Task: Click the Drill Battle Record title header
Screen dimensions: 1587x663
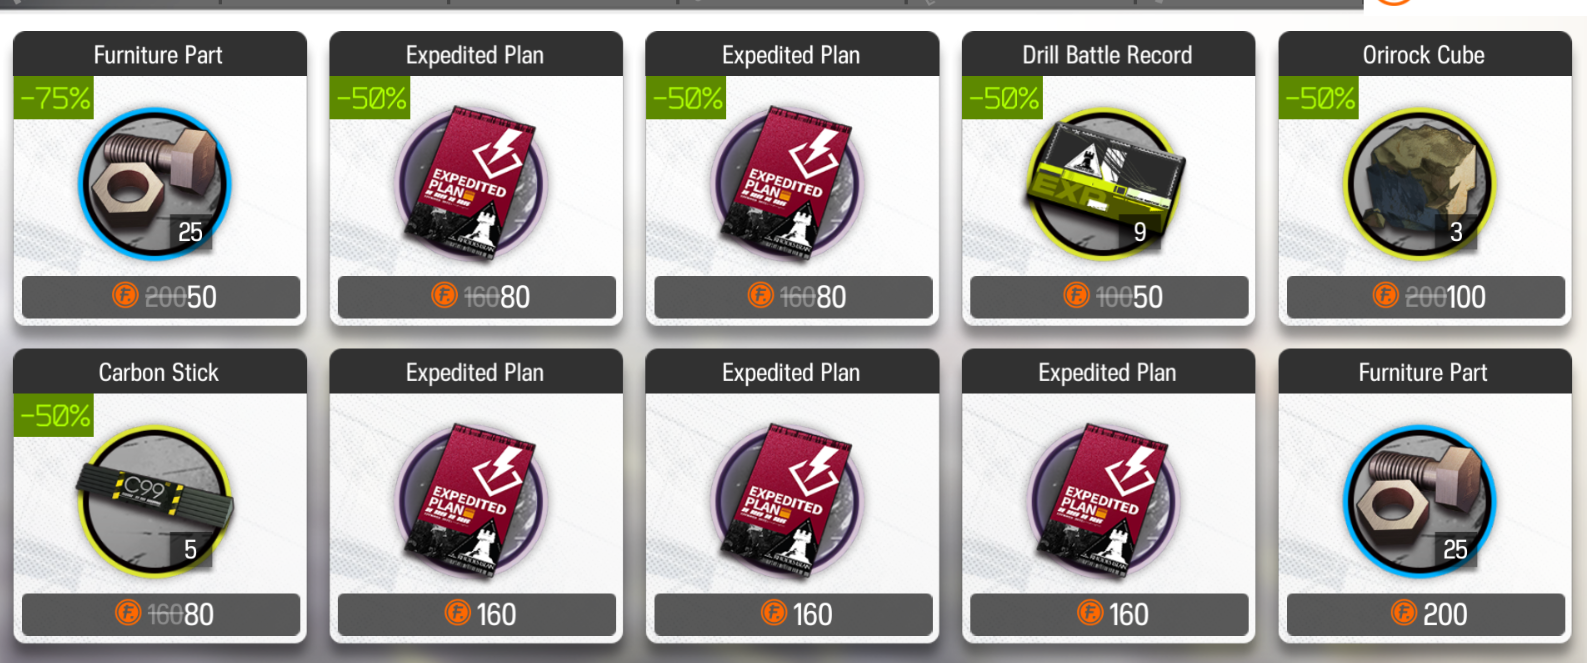Action: coord(1108,54)
